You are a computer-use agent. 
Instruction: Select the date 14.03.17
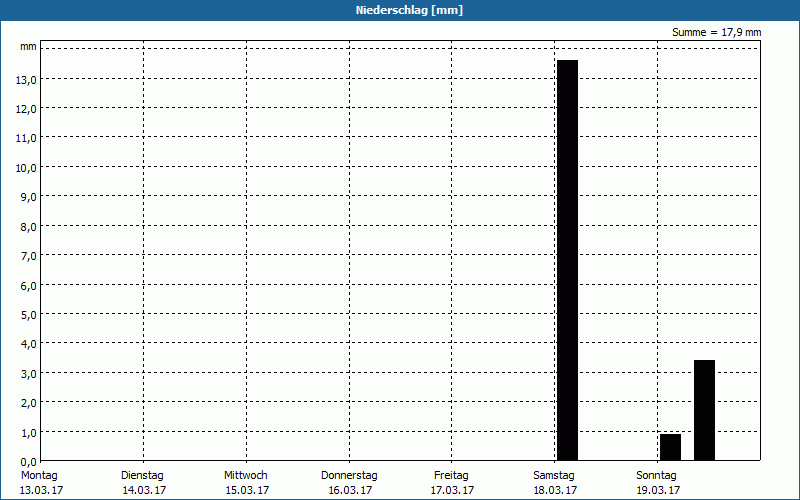[144, 490]
